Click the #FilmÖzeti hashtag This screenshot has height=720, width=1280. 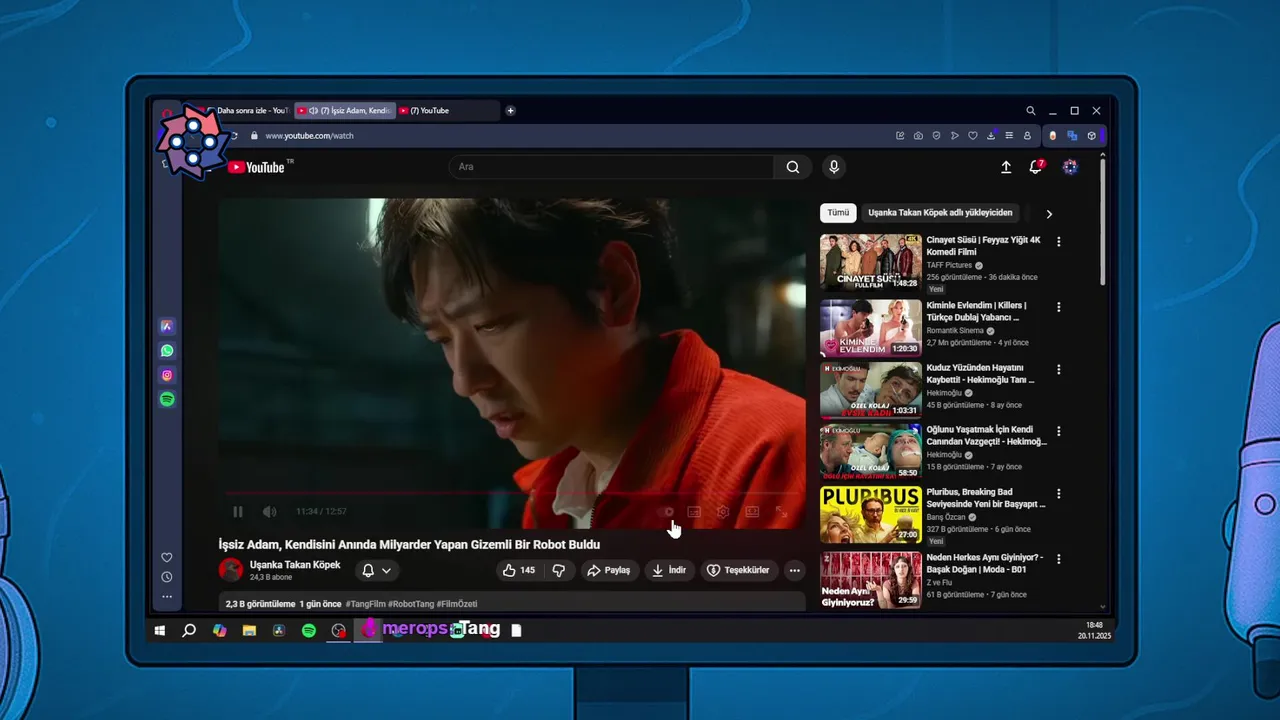[x=457, y=604]
